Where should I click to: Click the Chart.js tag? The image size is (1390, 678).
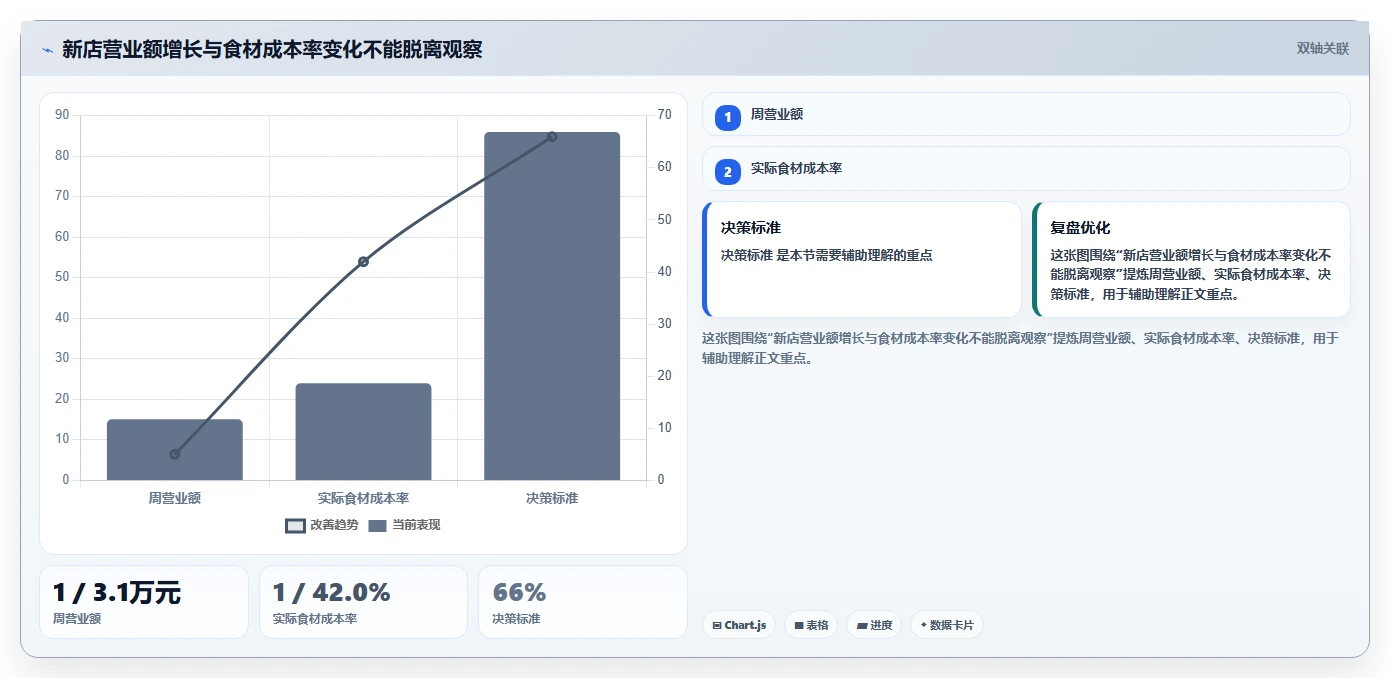[x=739, y=625]
